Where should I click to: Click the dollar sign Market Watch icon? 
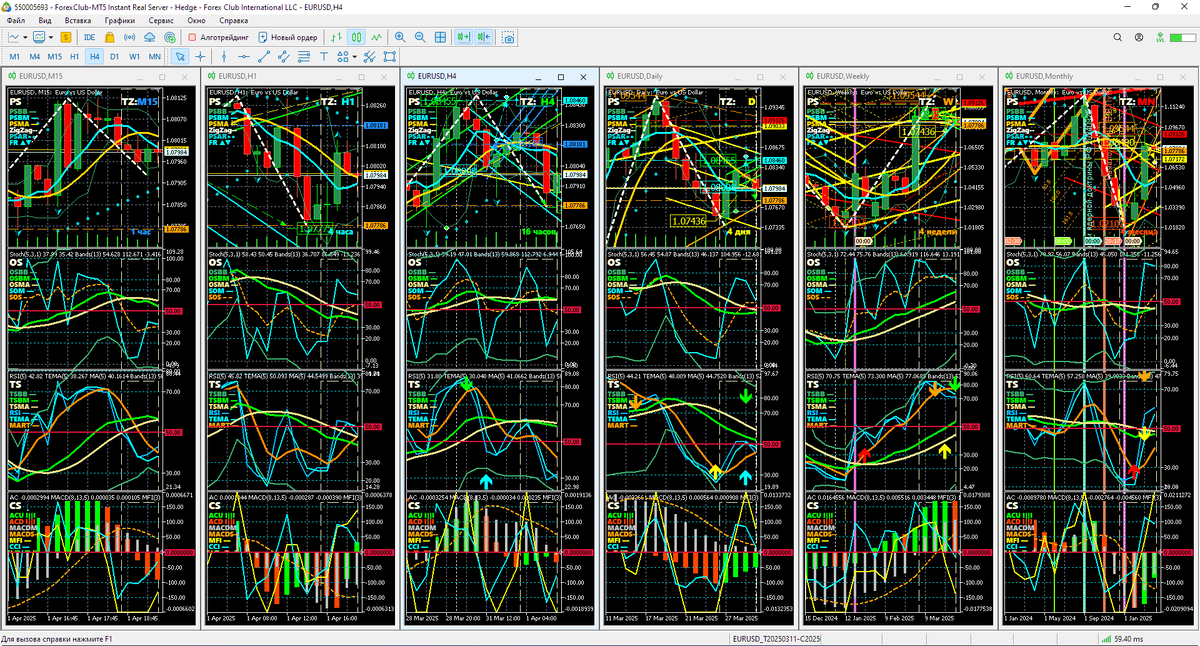click(x=66, y=37)
